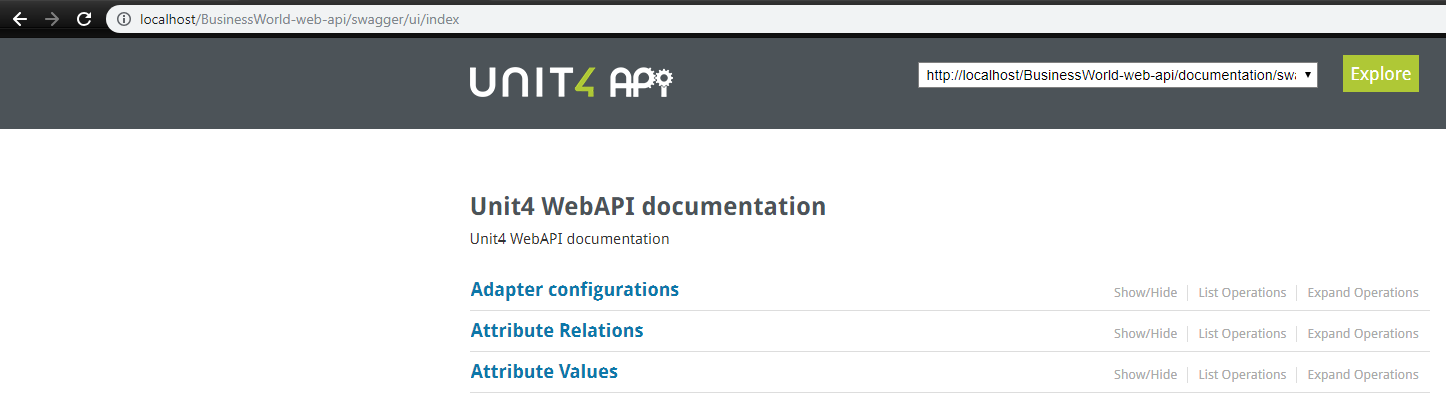The image size is (1446, 401).
Task: List Operations for Adapter configurations
Action: click(1242, 293)
